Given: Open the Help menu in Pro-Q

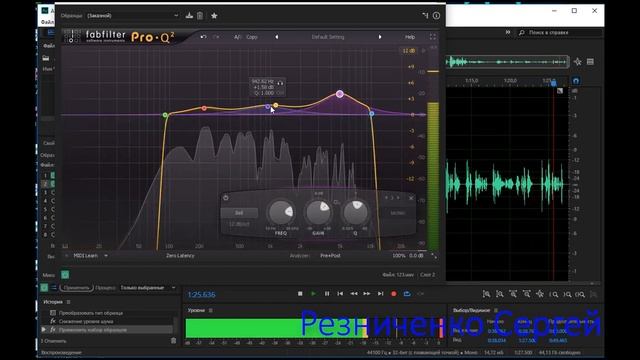Looking at the screenshot, I should coord(410,37).
